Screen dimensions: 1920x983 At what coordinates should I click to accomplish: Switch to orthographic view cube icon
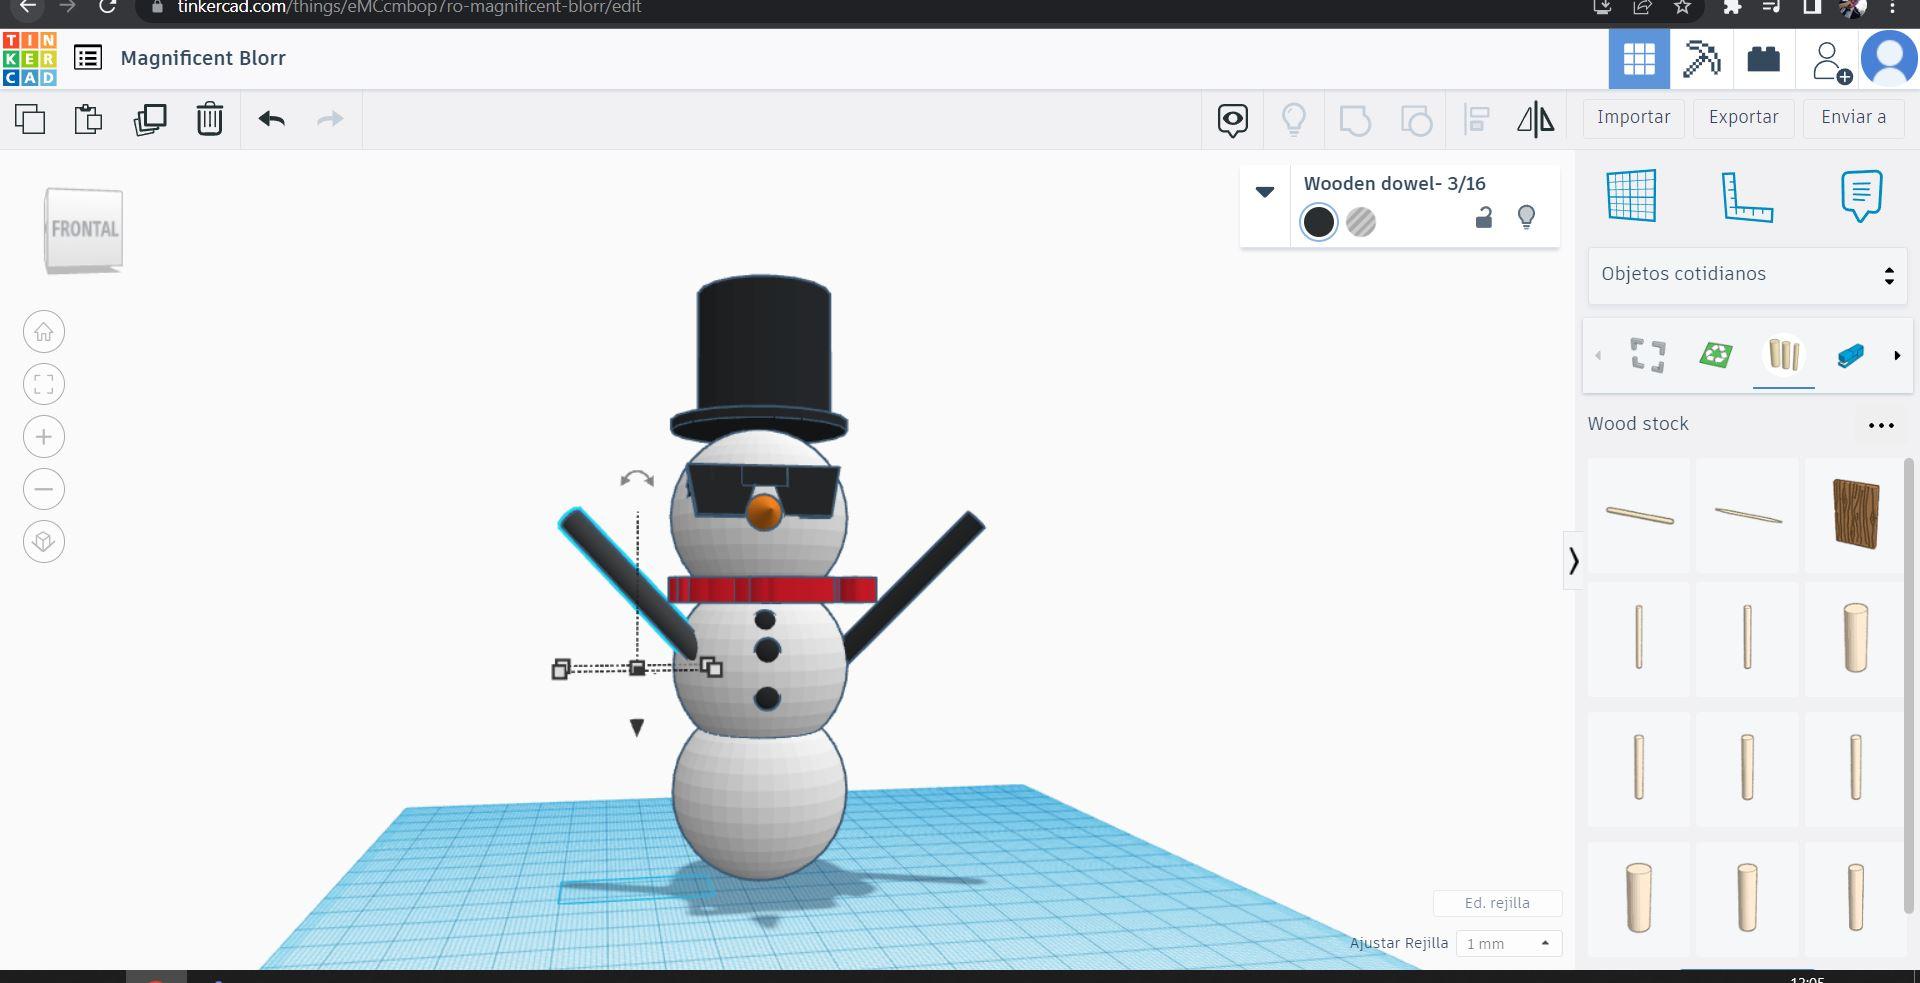coord(44,542)
